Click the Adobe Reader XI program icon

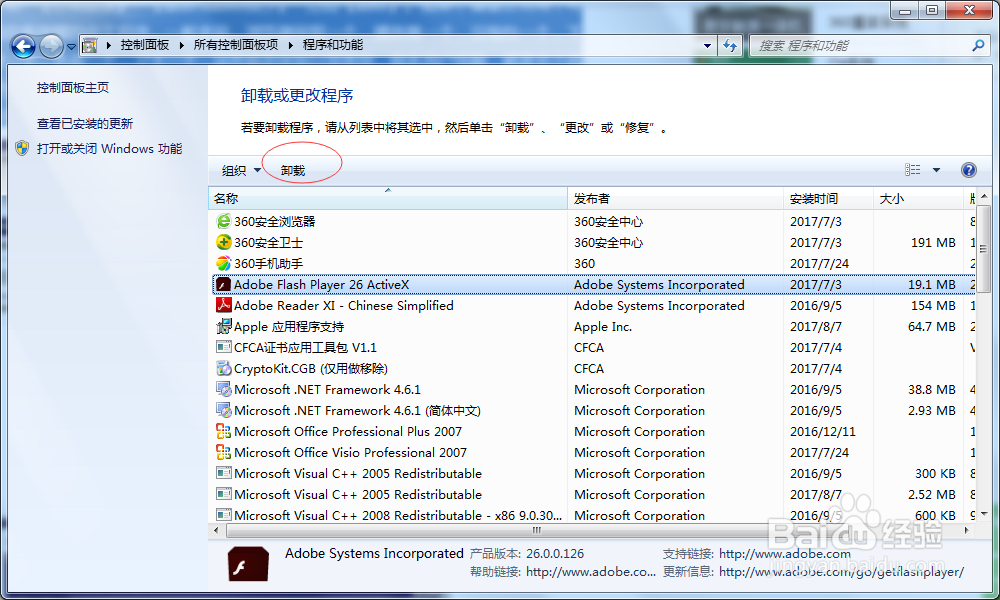click(x=223, y=305)
